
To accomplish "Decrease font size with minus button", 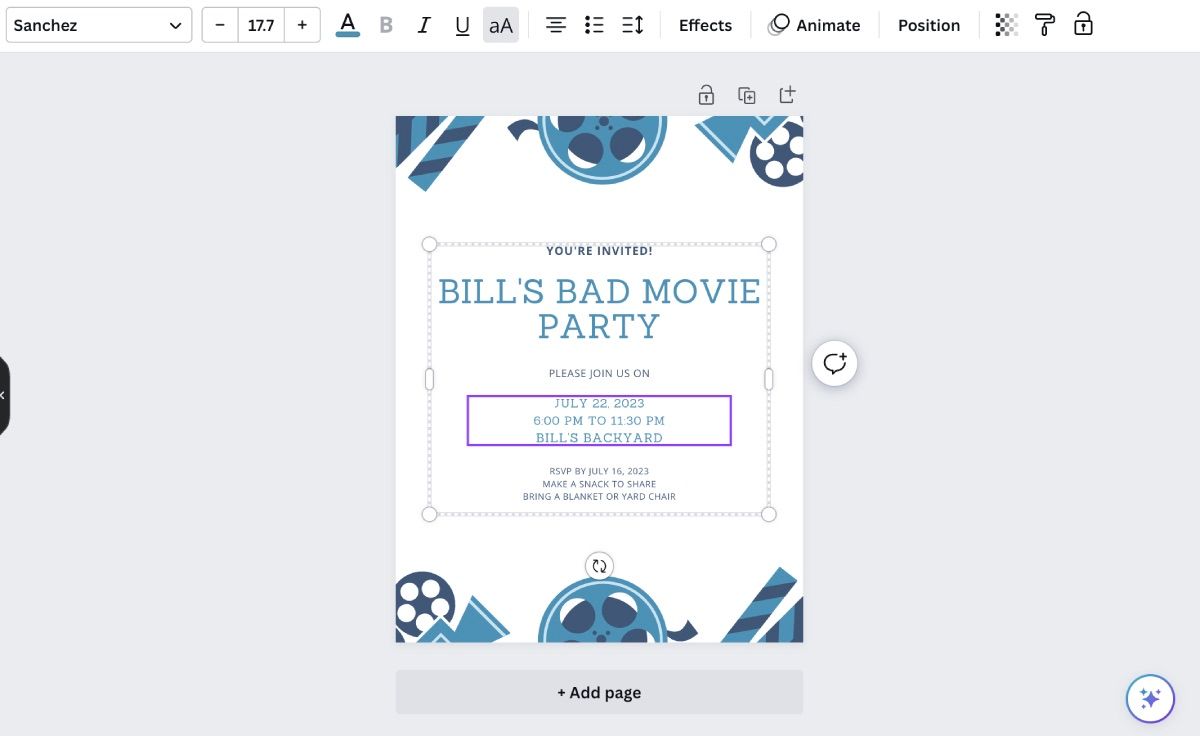I will [x=220, y=25].
